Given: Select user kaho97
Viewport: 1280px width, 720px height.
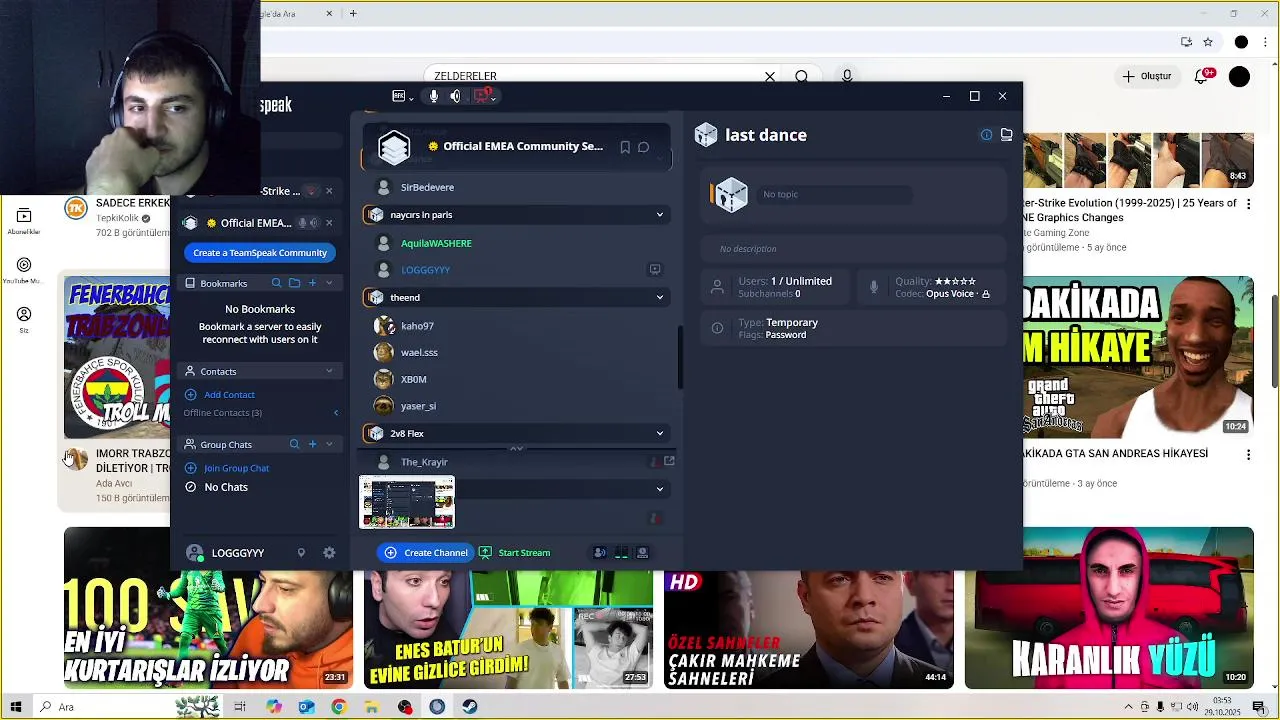Looking at the screenshot, I should pyautogui.click(x=417, y=326).
